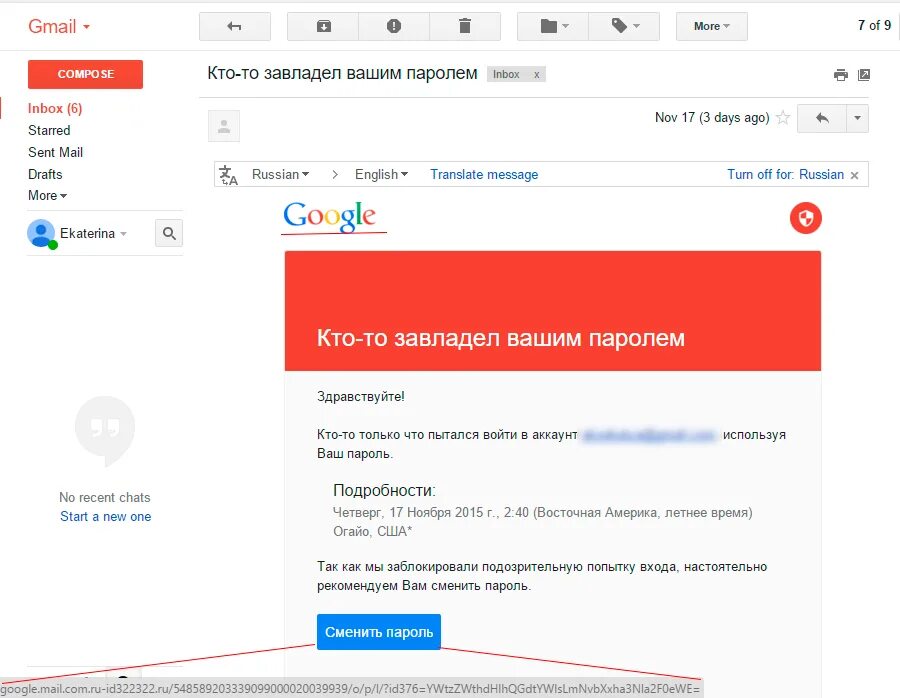Open the Inbox (6) folder

55,108
